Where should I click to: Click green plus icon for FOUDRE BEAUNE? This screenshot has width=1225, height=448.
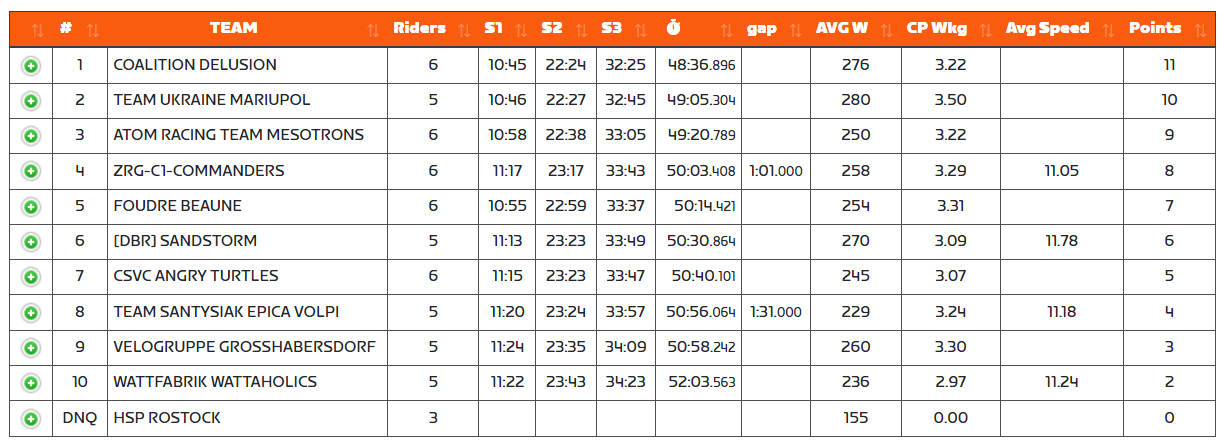(x=31, y=207)
